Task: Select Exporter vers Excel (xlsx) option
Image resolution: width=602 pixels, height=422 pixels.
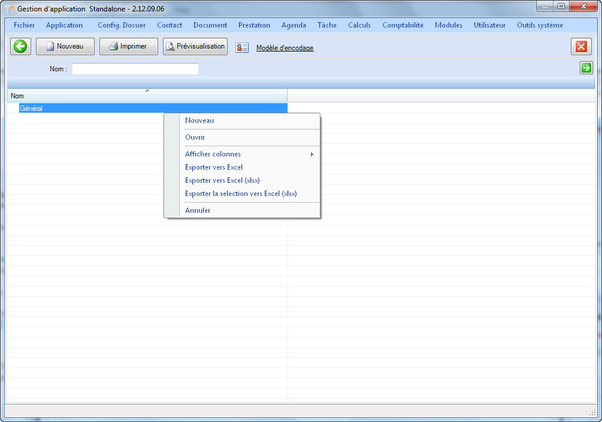Action: tap(222, 180)
